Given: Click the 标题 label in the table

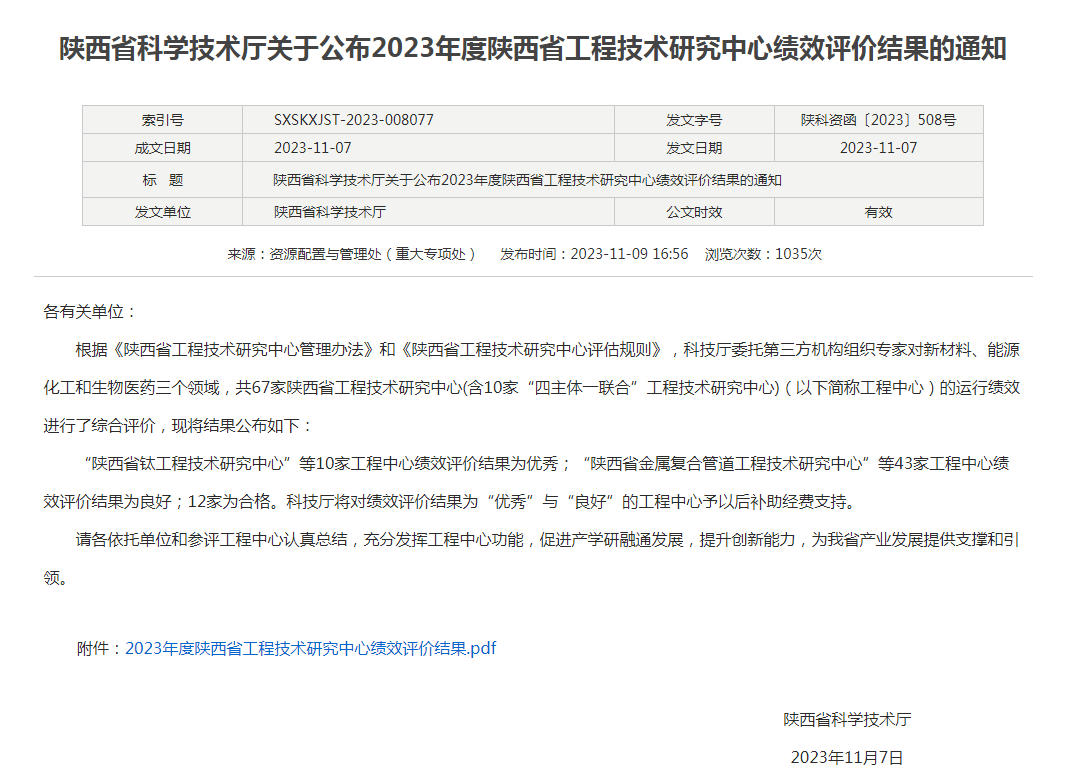Looking at the screenshot, I should click(162, 180).
